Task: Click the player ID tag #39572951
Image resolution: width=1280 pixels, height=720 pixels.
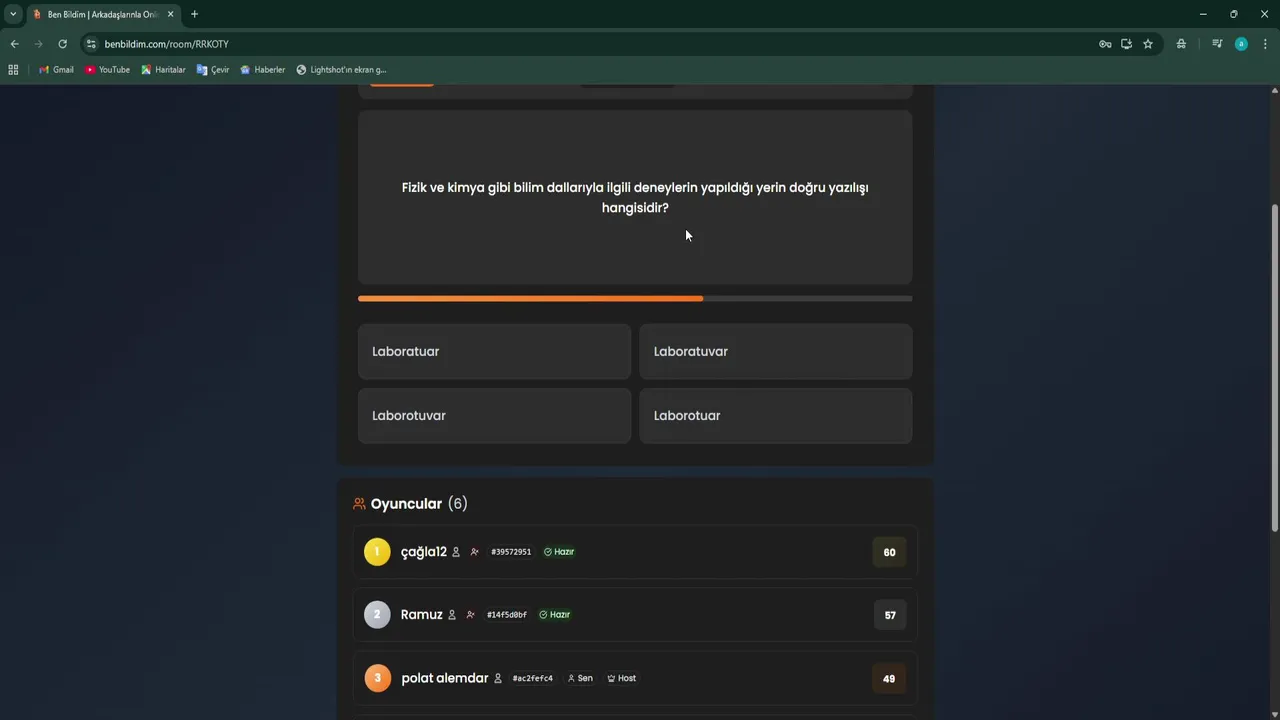Action: 511,552
